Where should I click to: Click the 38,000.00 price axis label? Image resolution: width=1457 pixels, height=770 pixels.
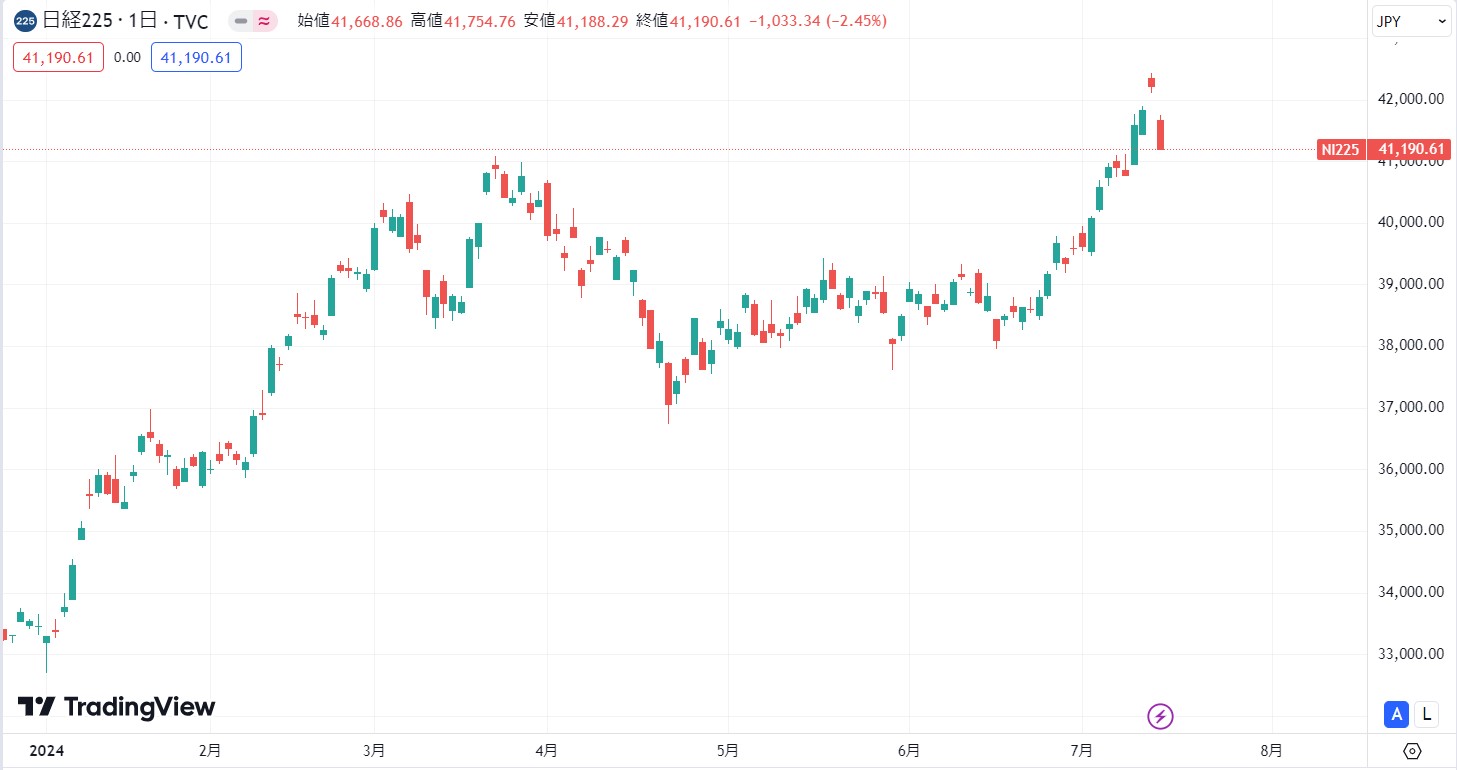pos(1410,345)
